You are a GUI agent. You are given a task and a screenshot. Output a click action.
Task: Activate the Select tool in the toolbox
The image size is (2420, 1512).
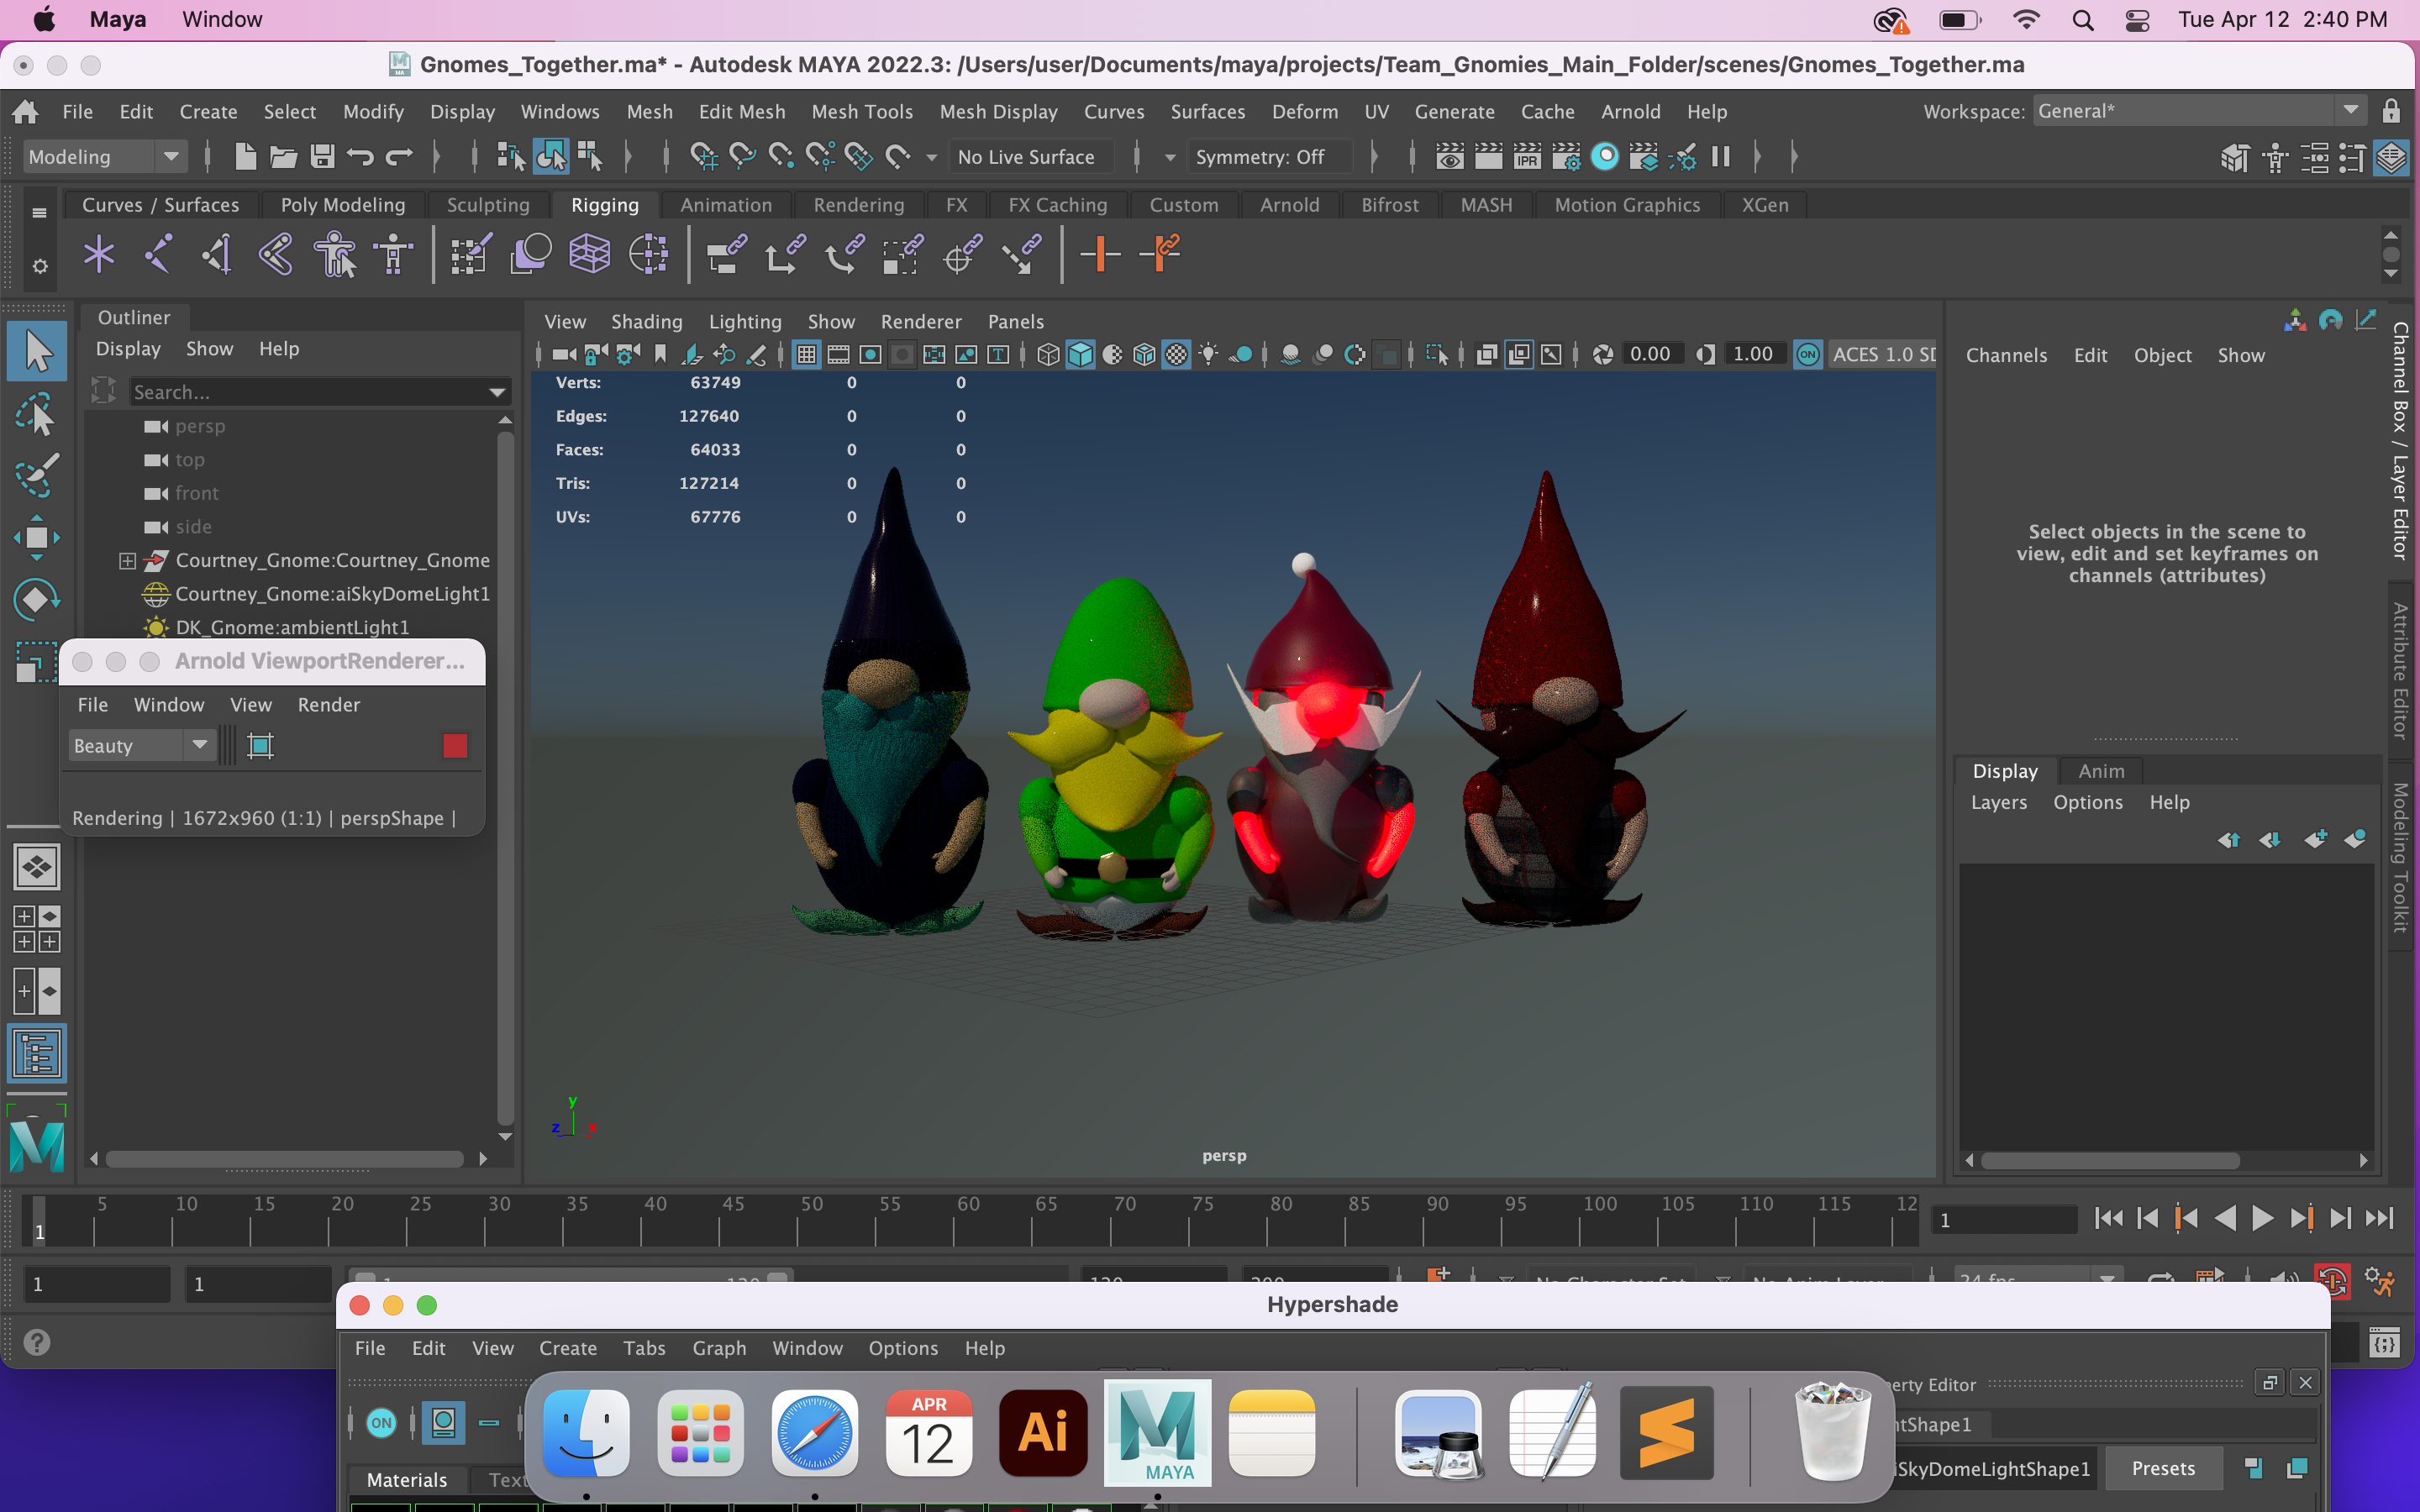[x=36, y=351]
